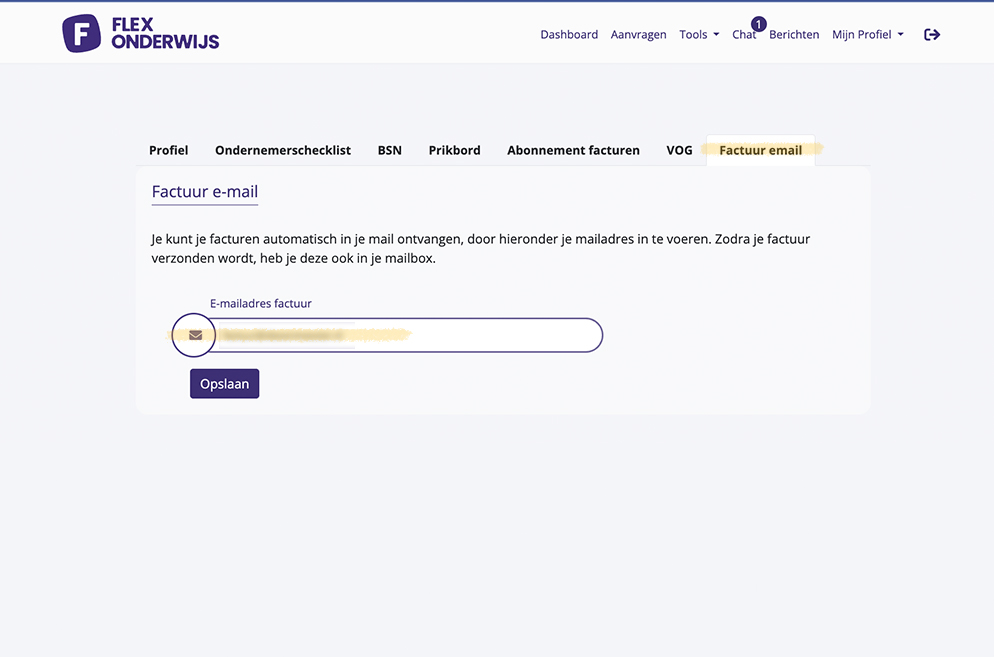994x657 pixels.
Task: Open Chat from the navigation bar
Action: coord(743,35)
